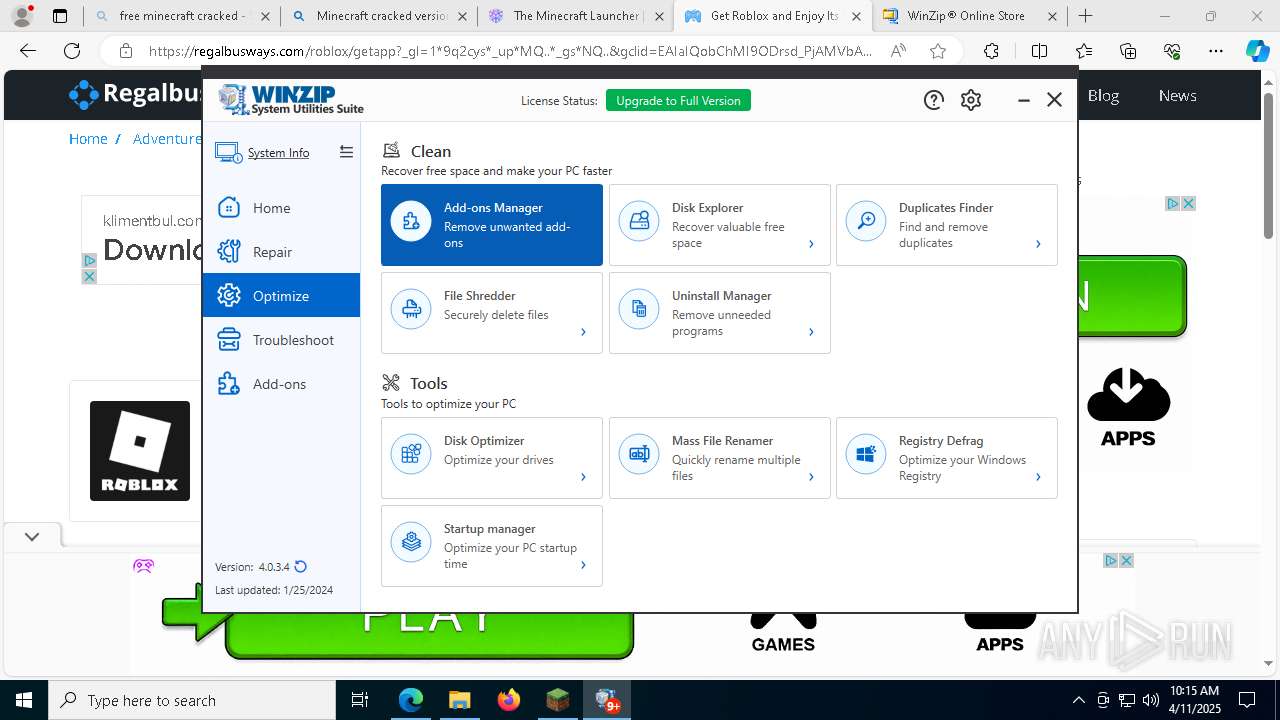The width and height of the screenshot is (1280, 720).
Task: Open the Repair section
Action: 281,252
